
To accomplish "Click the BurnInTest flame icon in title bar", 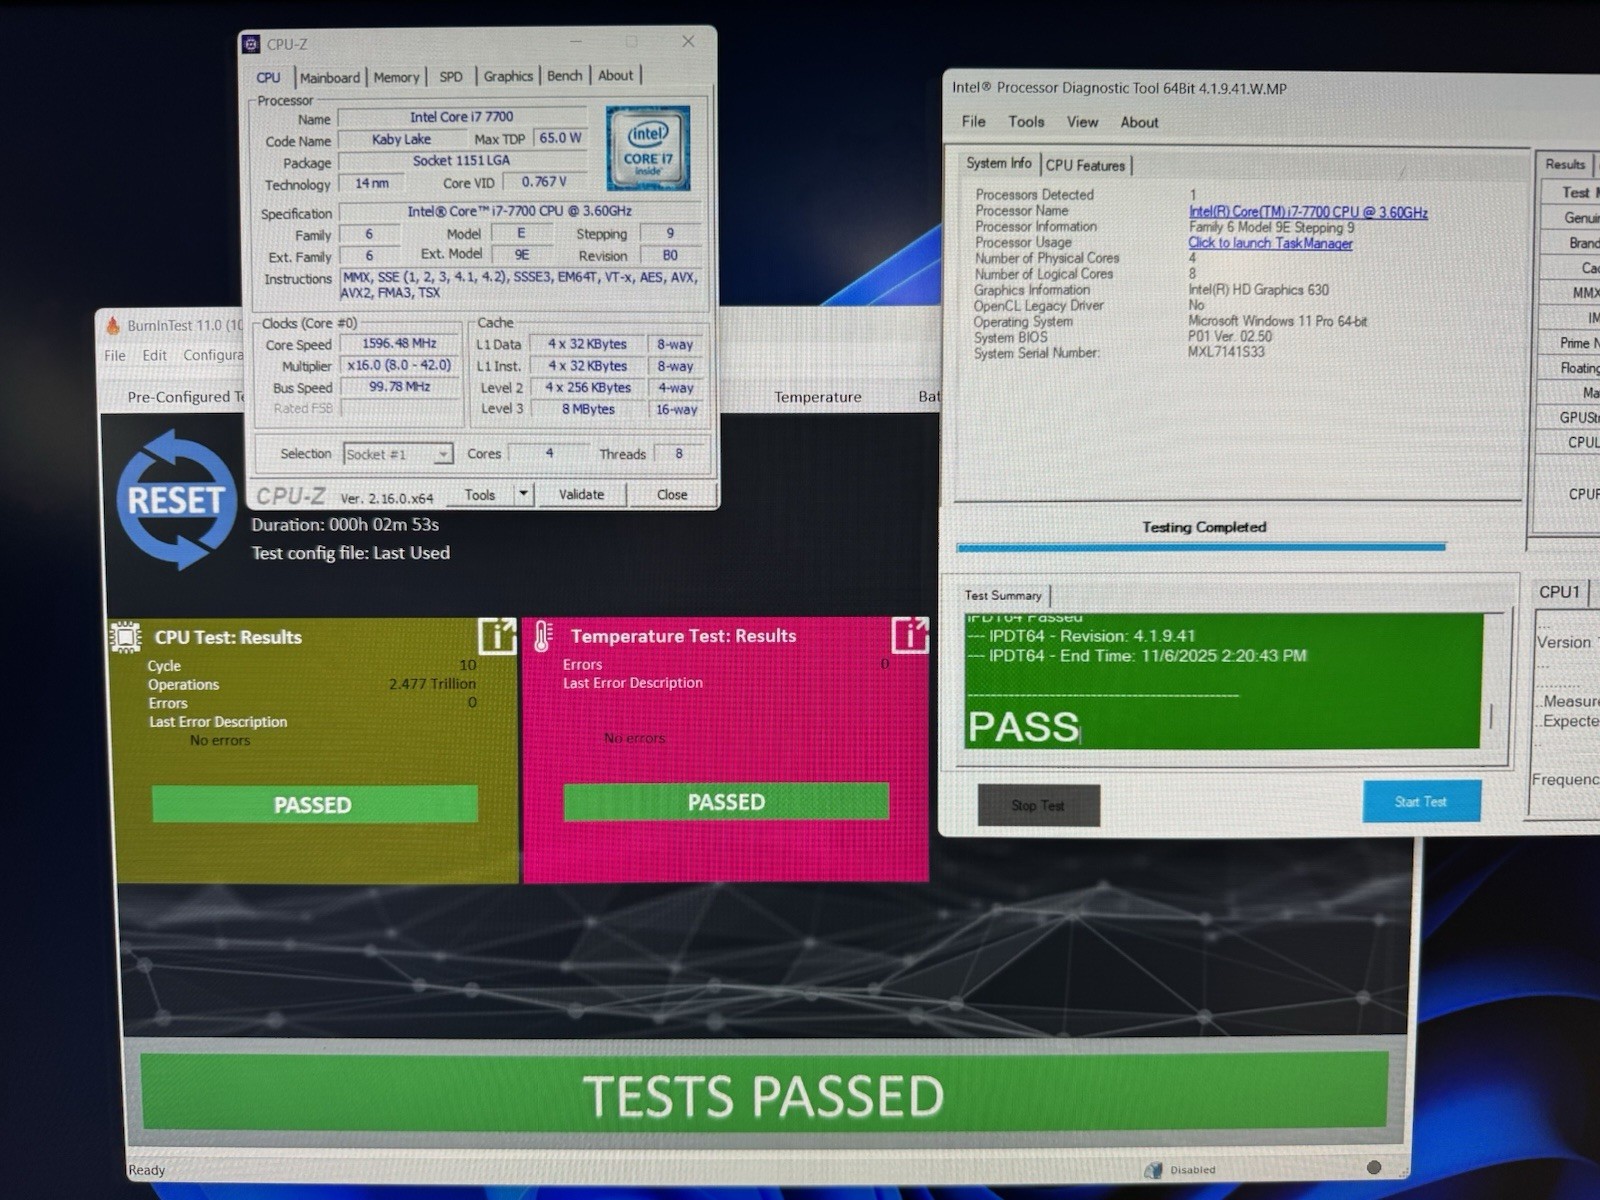I will [x=112, y=325].
